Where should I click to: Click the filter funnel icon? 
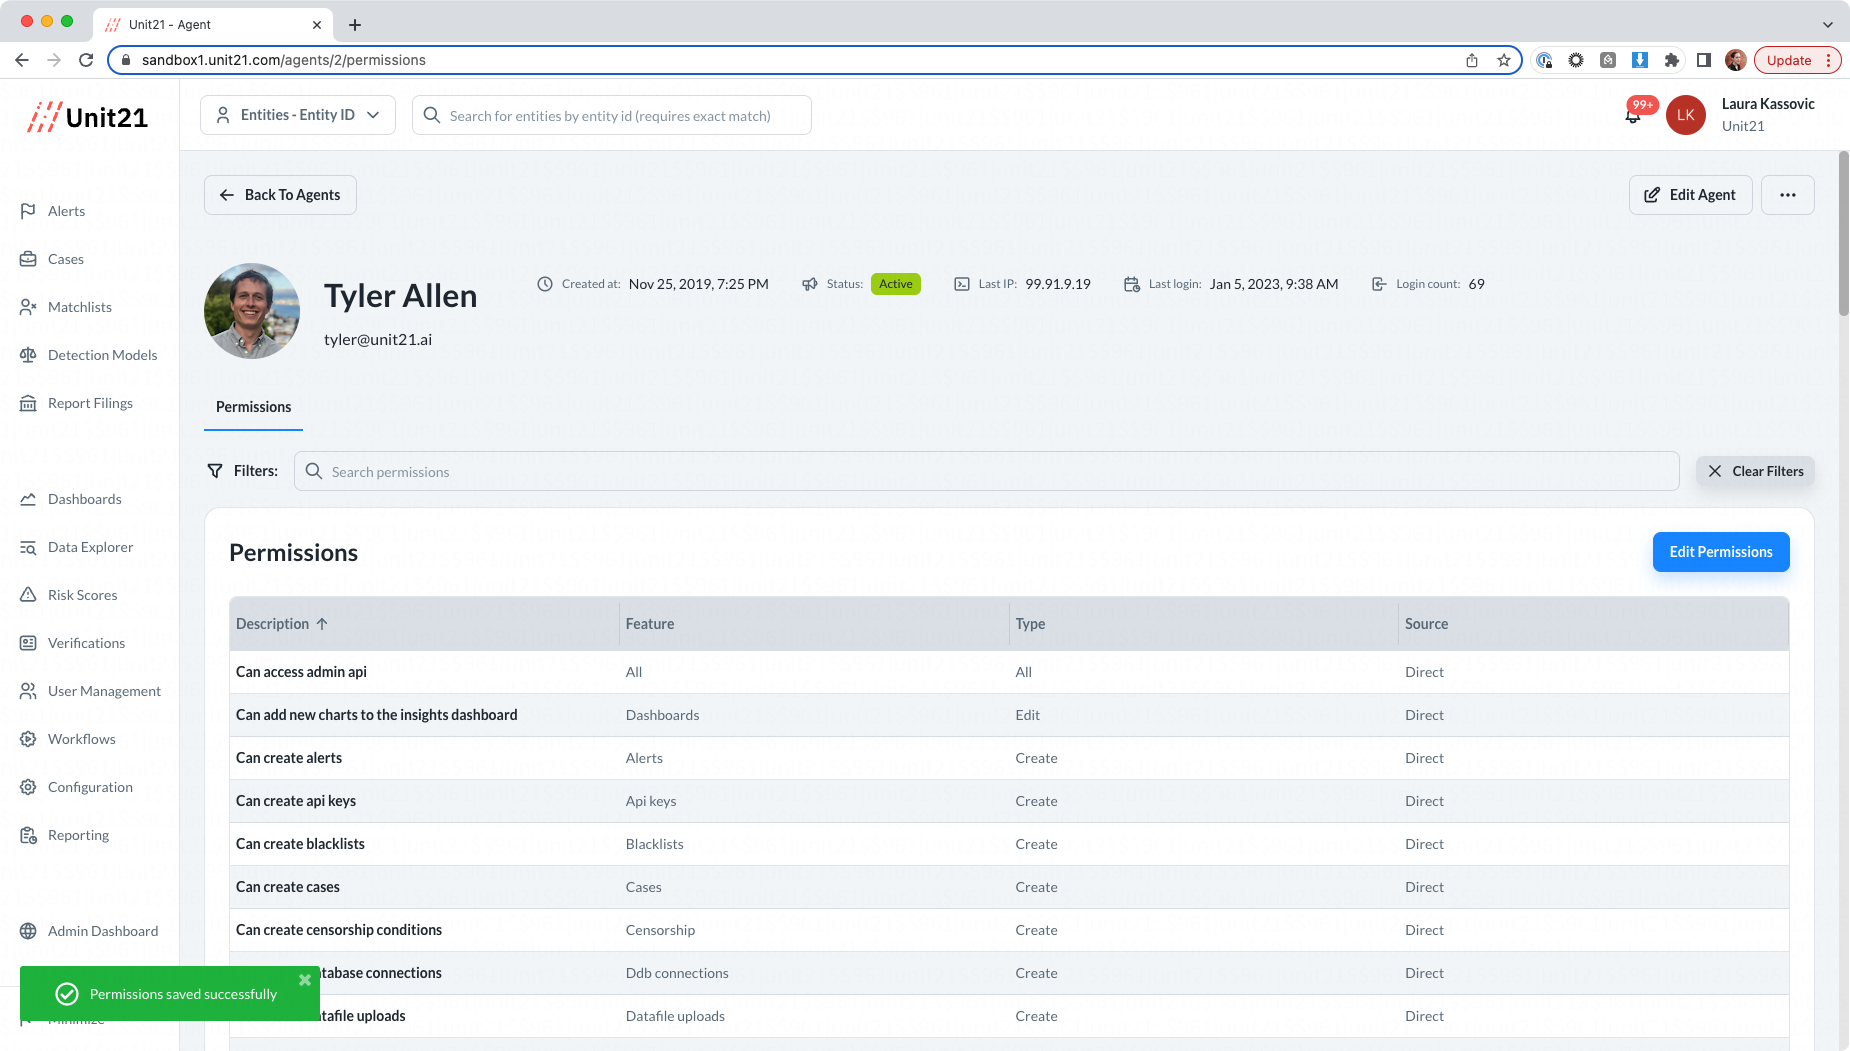click(215, 471)
